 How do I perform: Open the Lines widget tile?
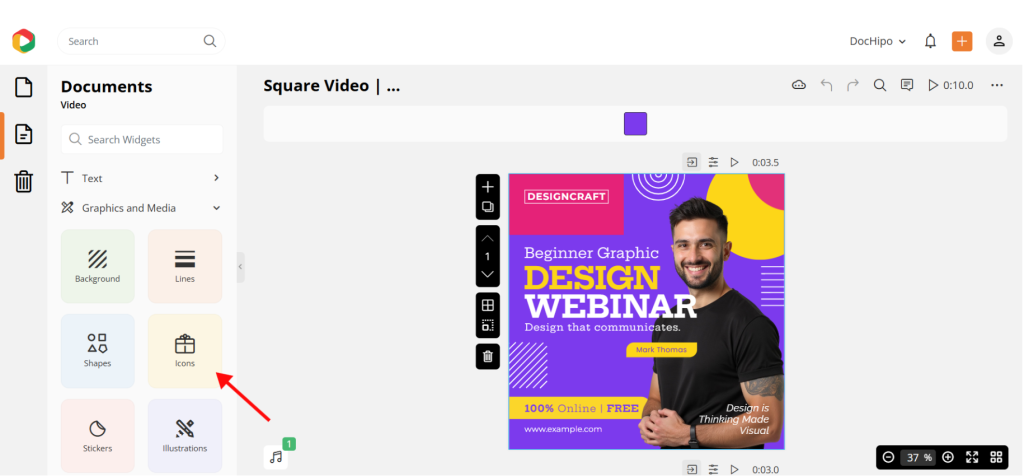pyautogui.click(x=185, y=266)
